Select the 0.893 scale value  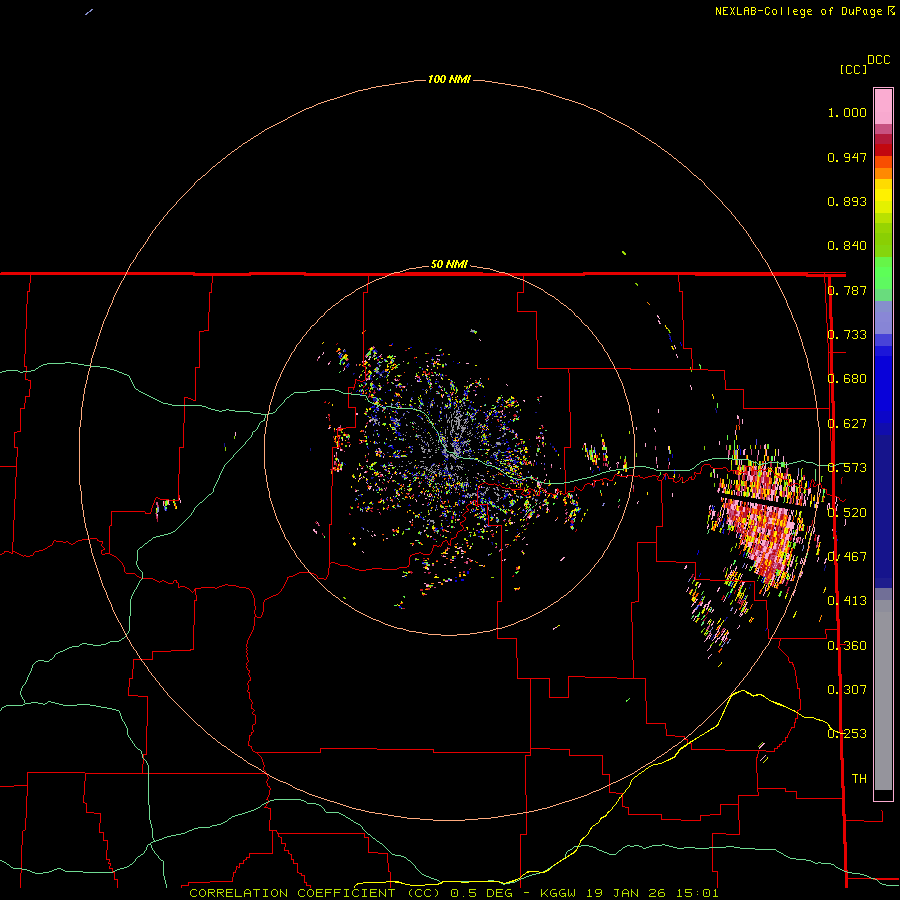tap(847, 201)
